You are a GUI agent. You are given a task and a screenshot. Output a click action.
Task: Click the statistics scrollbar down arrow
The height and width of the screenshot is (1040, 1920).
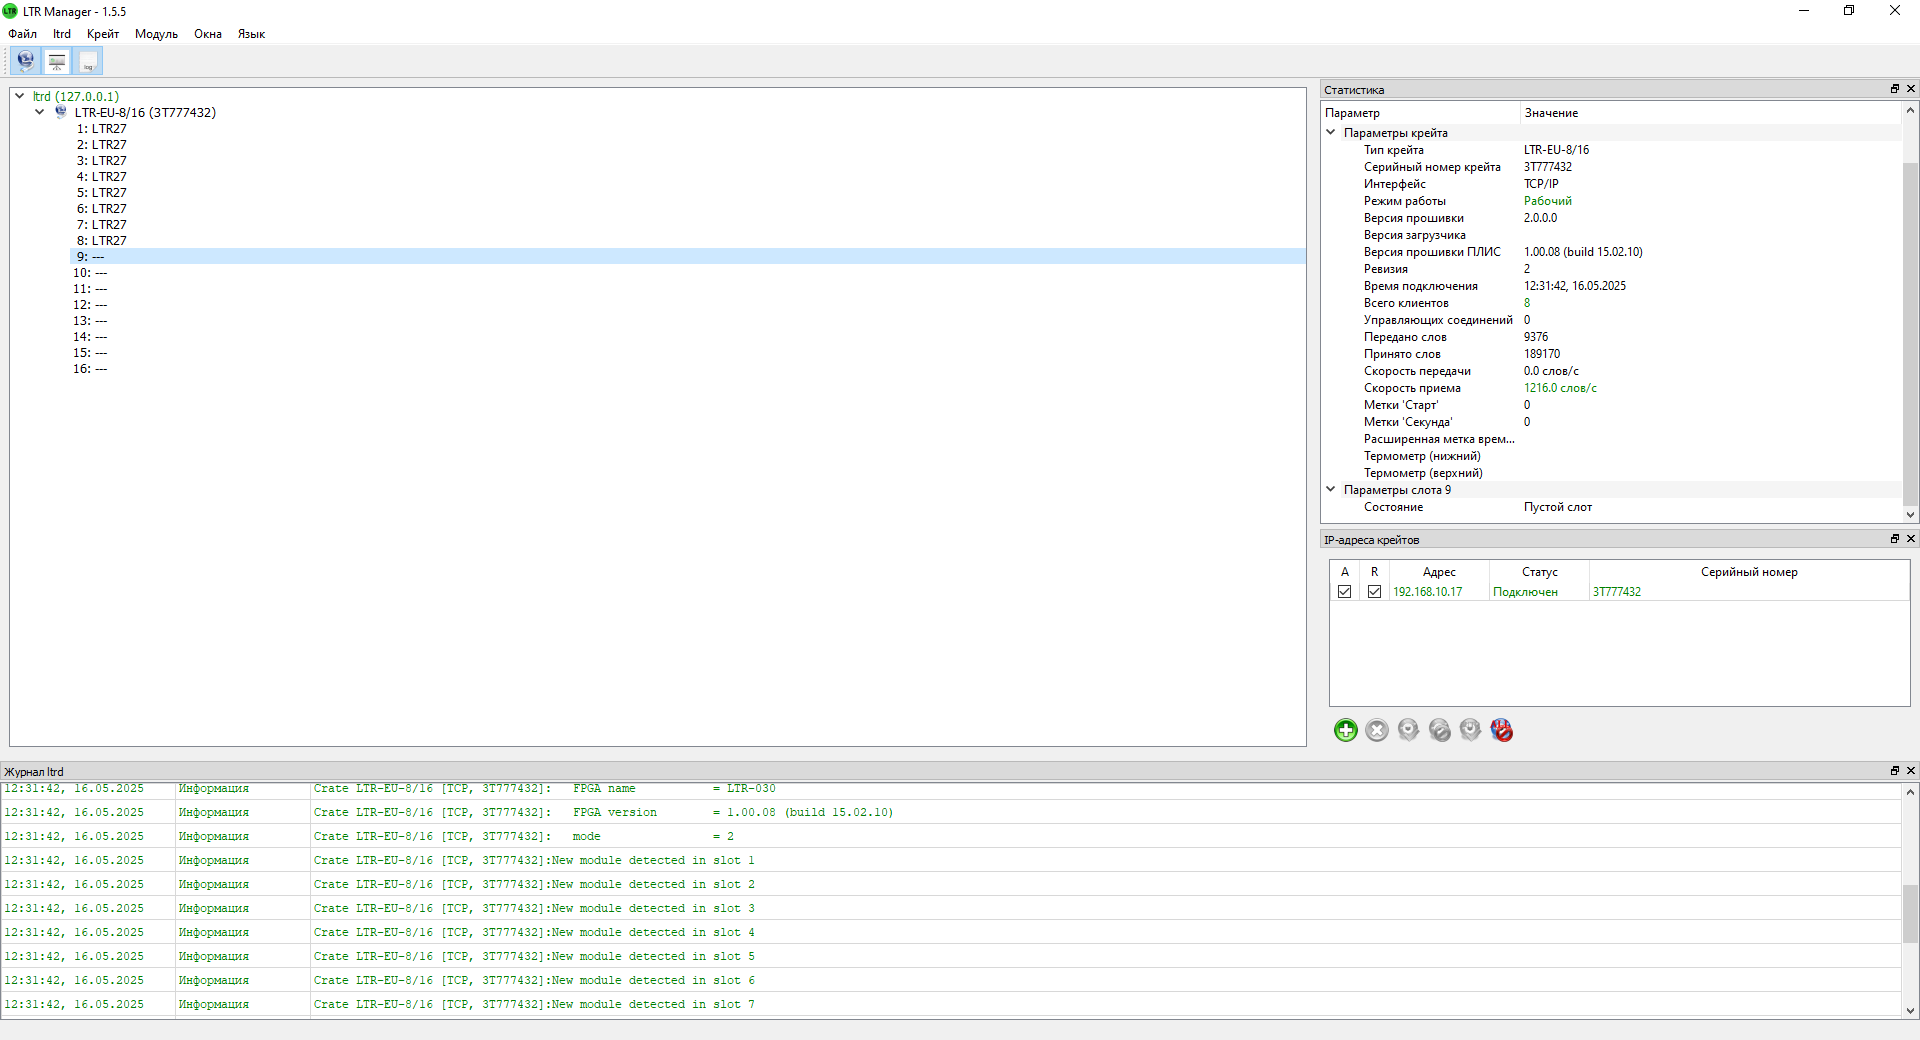[x=1910, y=515]
